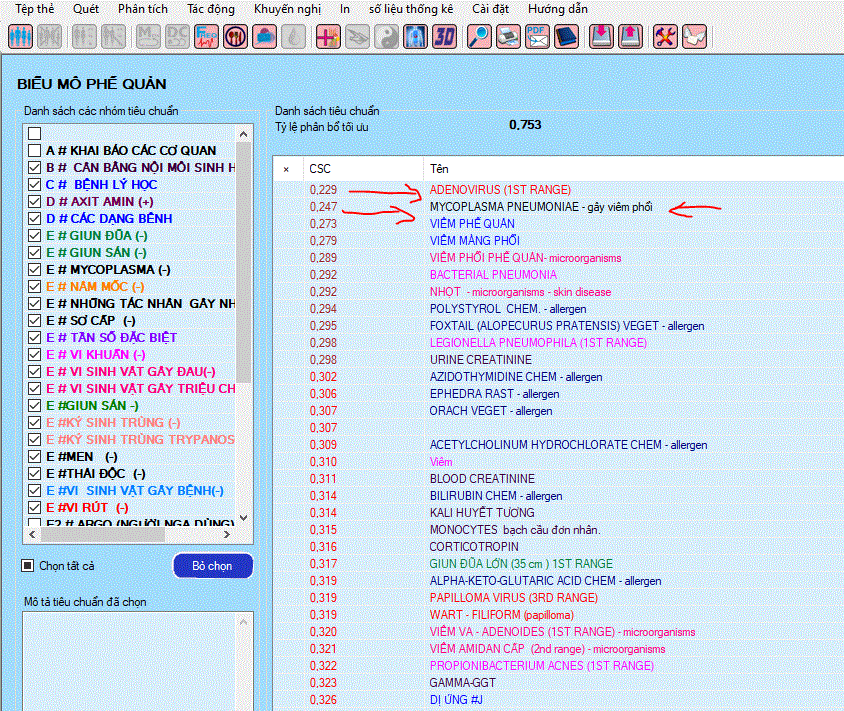Image resolution: width=844 pixels, height=711 pixels.
Task: Click the Tên column header
Action: (x=439, y=168)
